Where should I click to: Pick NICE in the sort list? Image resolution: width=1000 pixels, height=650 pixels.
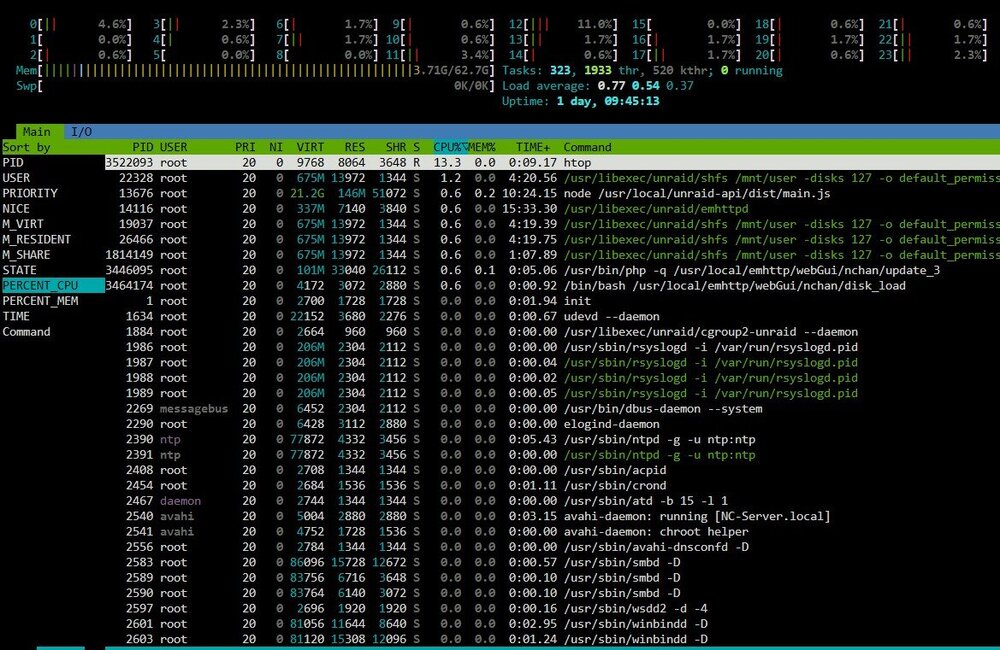(52, 209)
